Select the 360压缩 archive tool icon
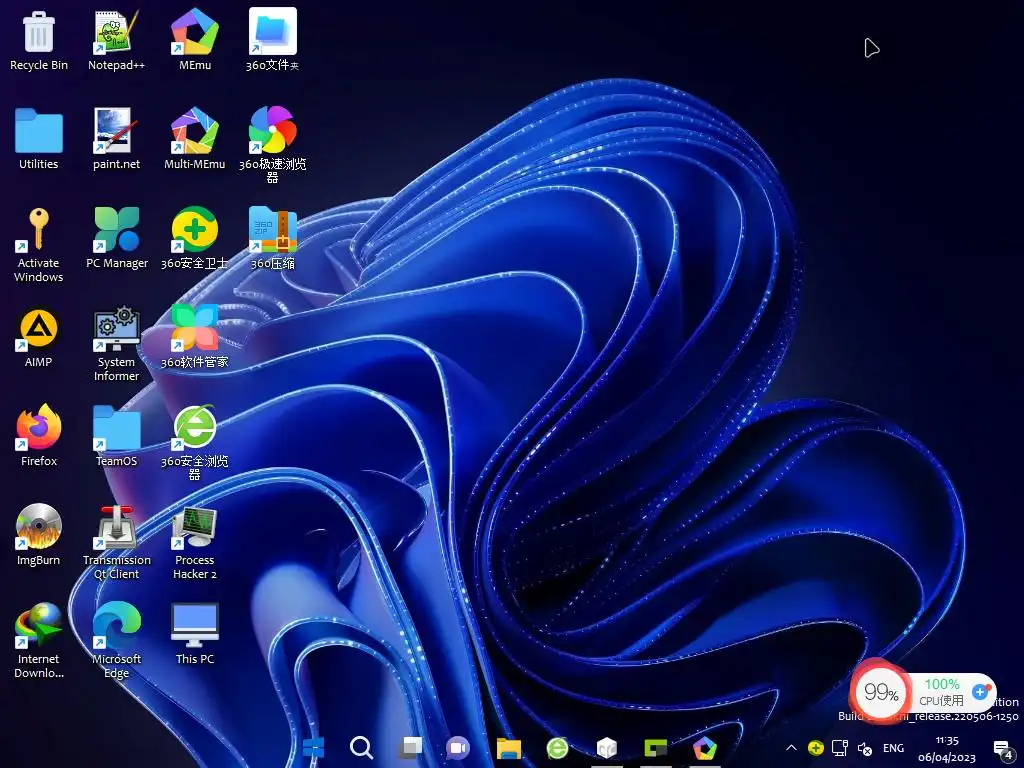Screen dimensions: 1024x768 [x=272, y=238]
